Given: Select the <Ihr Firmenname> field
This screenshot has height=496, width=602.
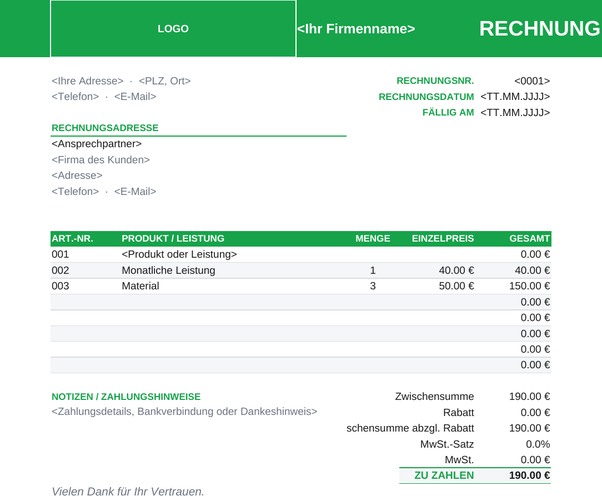Looking at the screenshot, I should click(356, 29).
